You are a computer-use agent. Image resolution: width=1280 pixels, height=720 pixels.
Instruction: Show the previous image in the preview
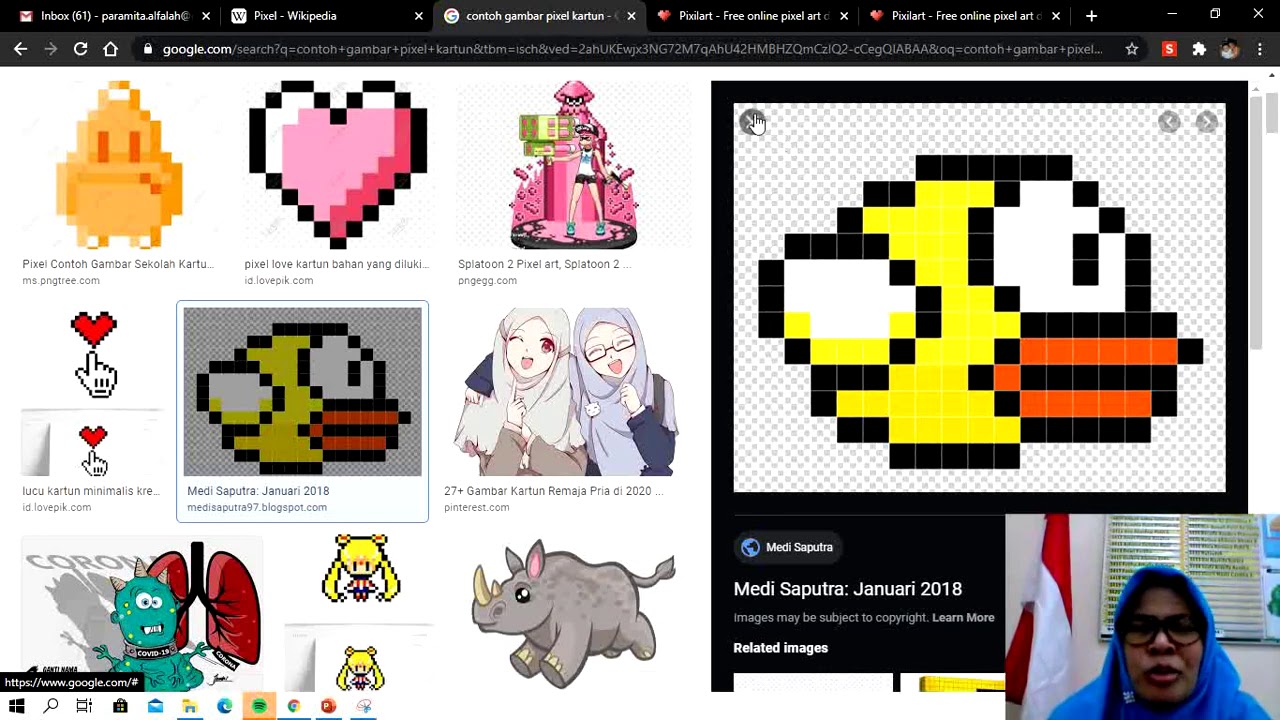click(1169, 122)
